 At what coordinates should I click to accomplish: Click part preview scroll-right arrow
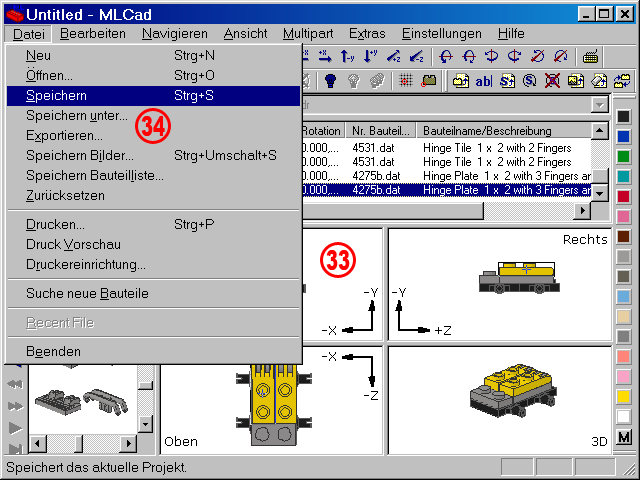[129, 444]
